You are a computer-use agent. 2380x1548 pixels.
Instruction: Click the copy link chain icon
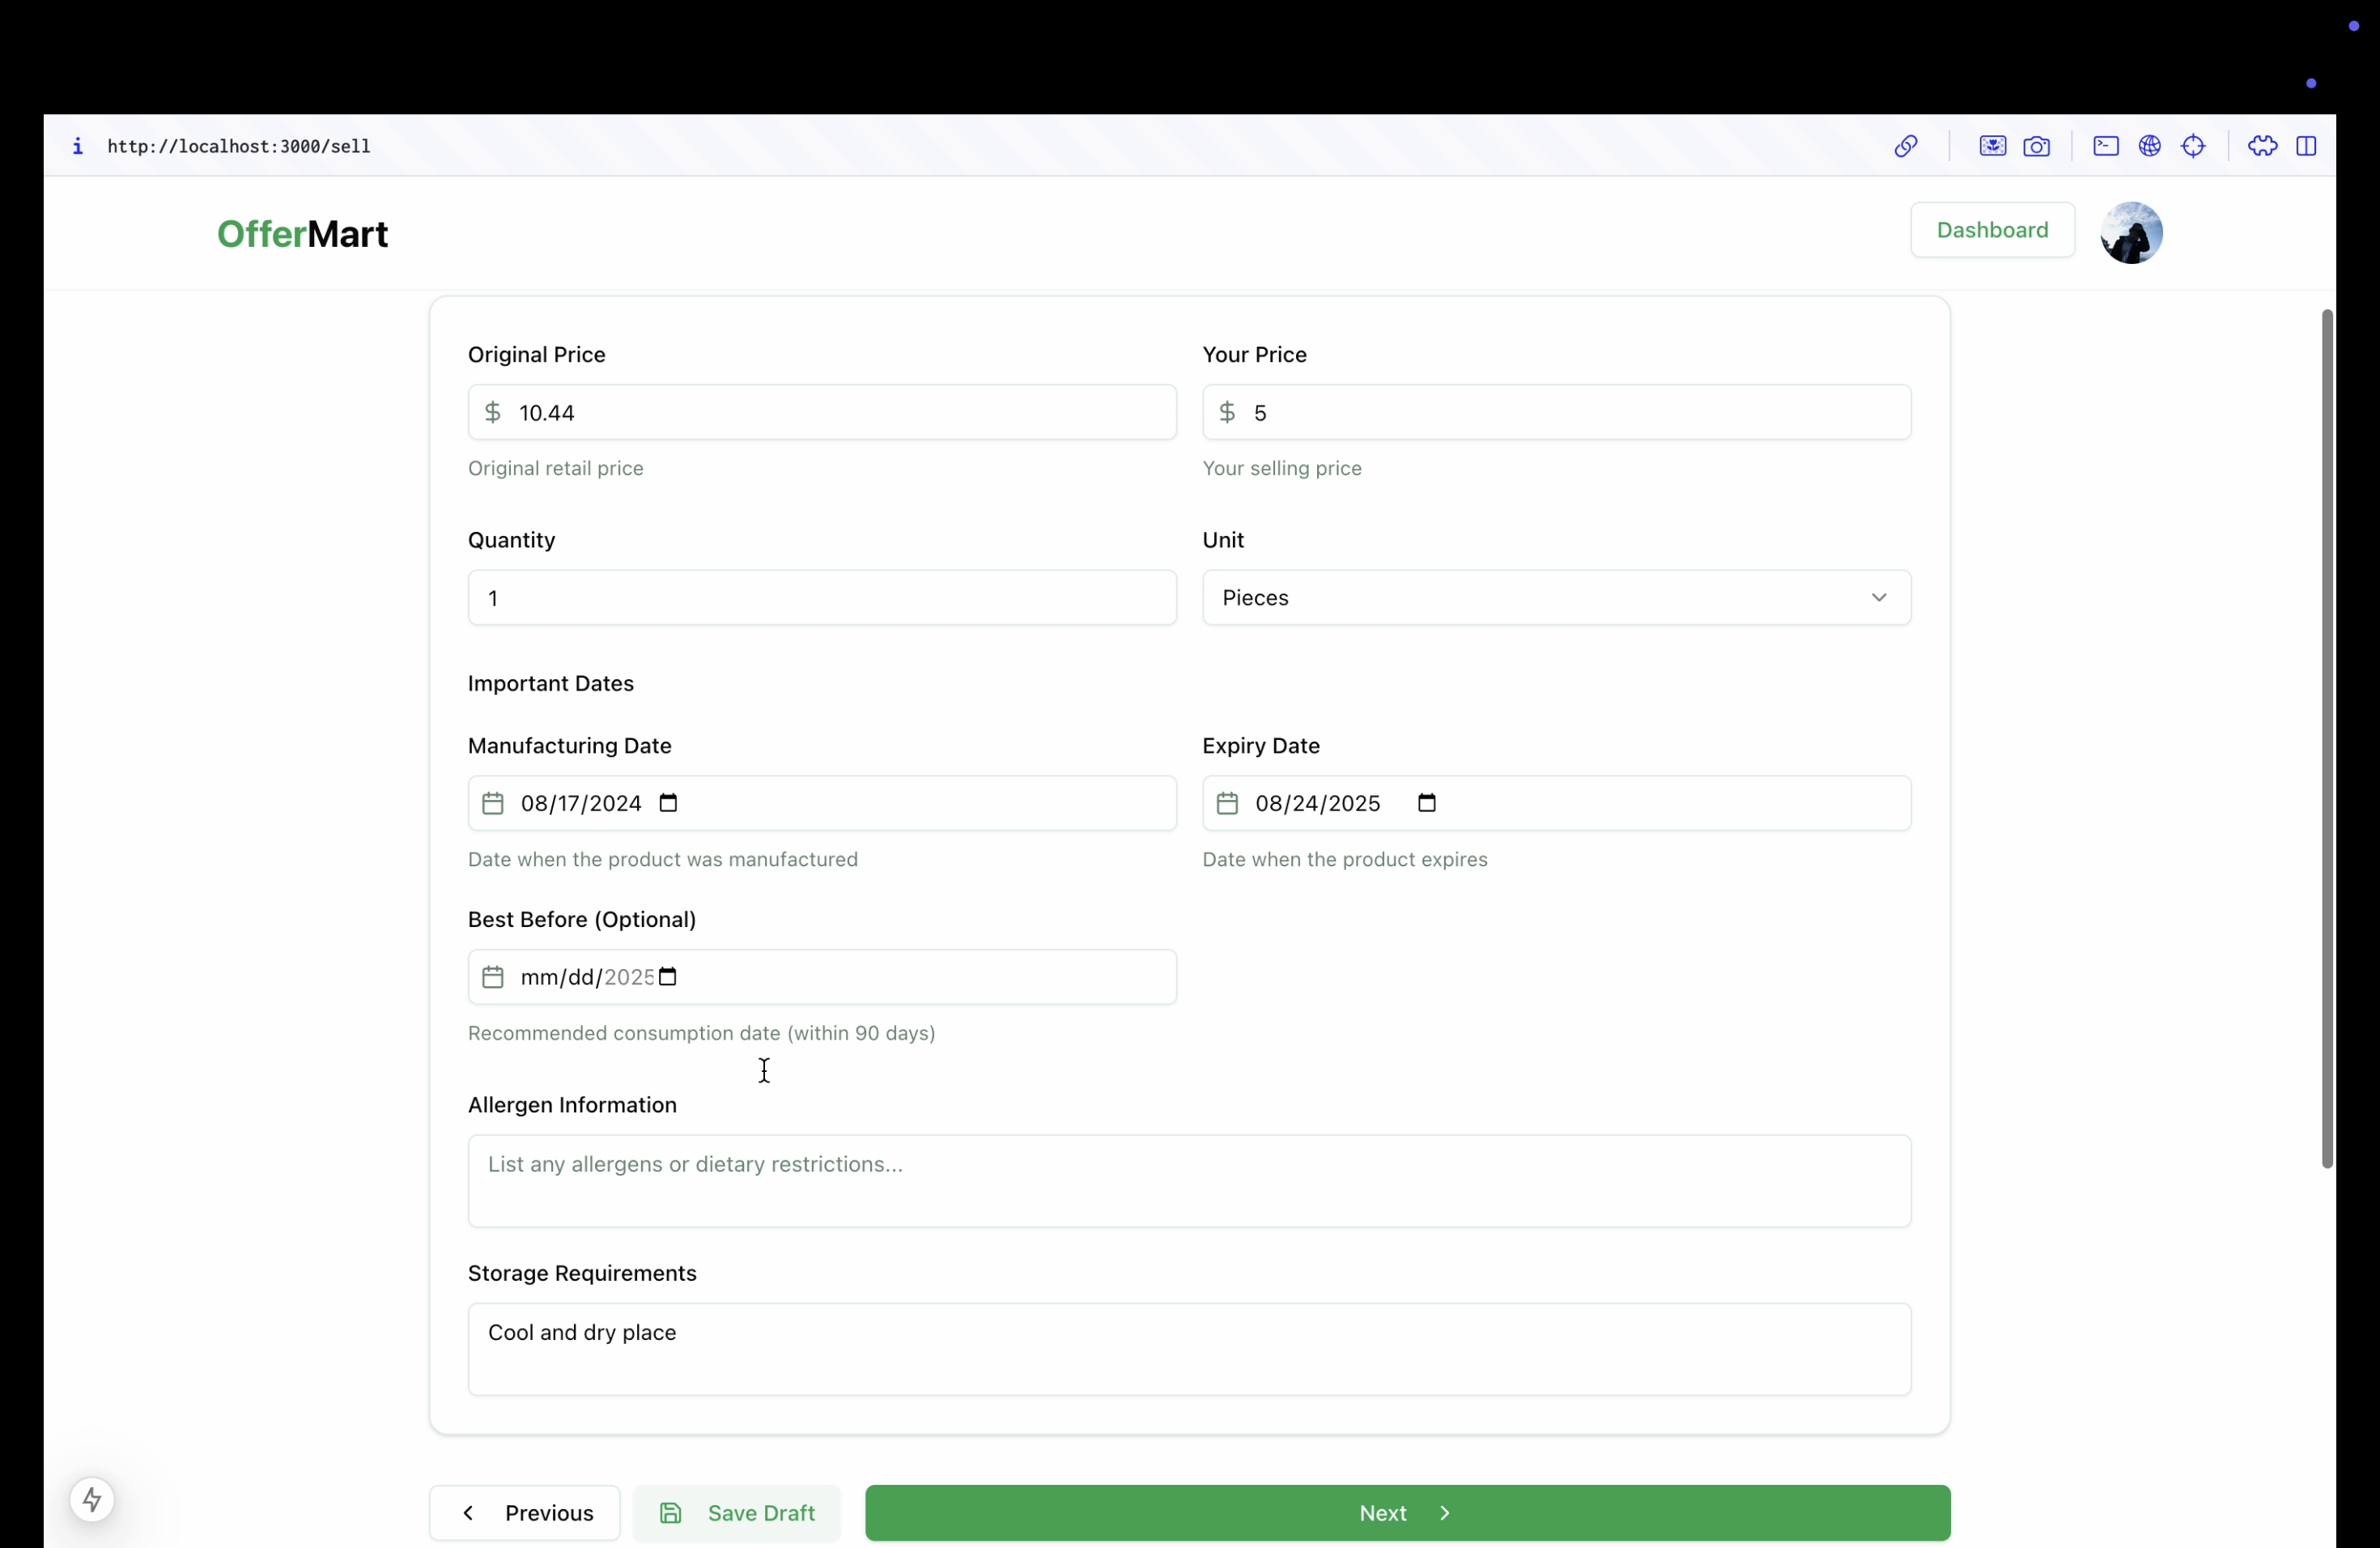click(1905, 146)
